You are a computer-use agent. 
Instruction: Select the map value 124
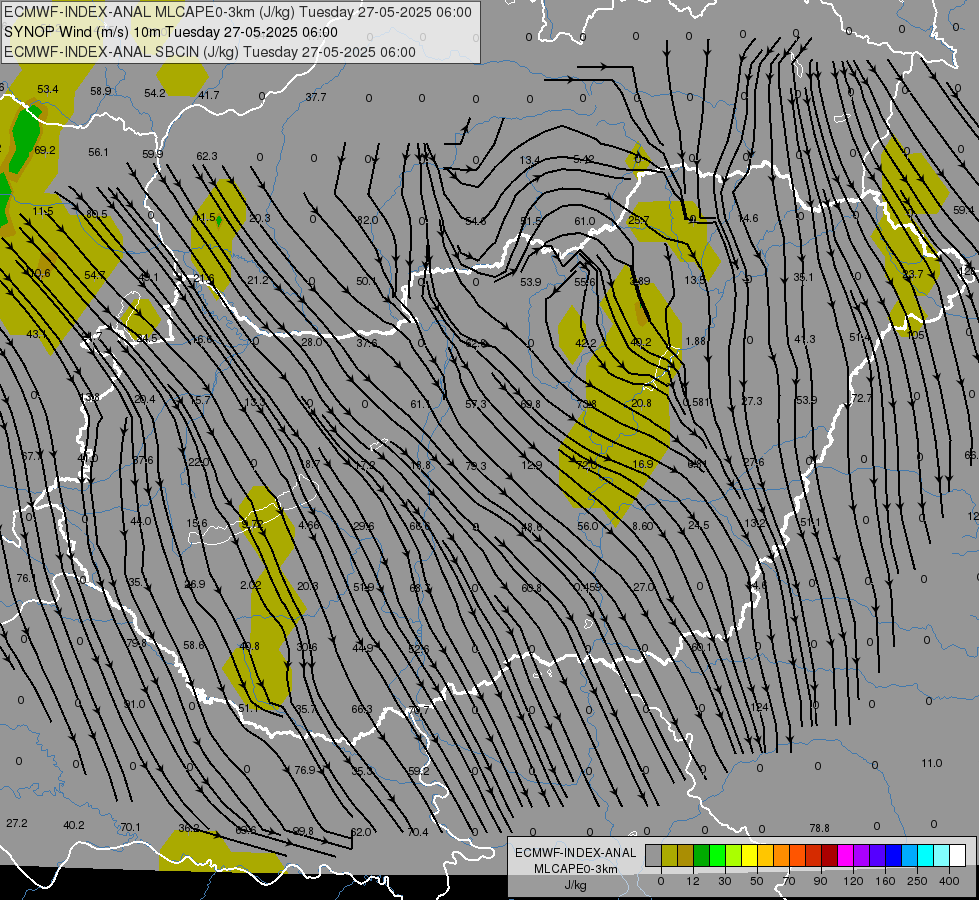click(760, 707)
